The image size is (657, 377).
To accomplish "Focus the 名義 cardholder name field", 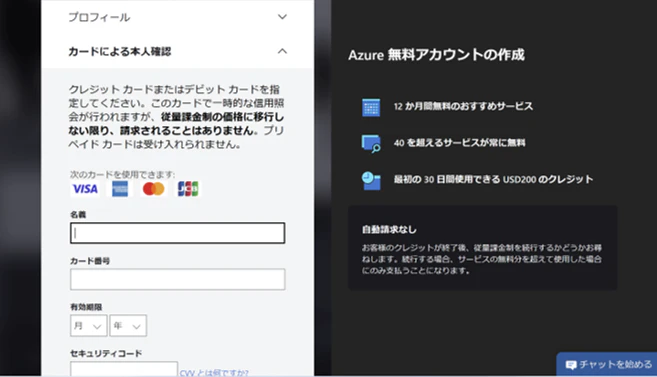I will (178, 233).
